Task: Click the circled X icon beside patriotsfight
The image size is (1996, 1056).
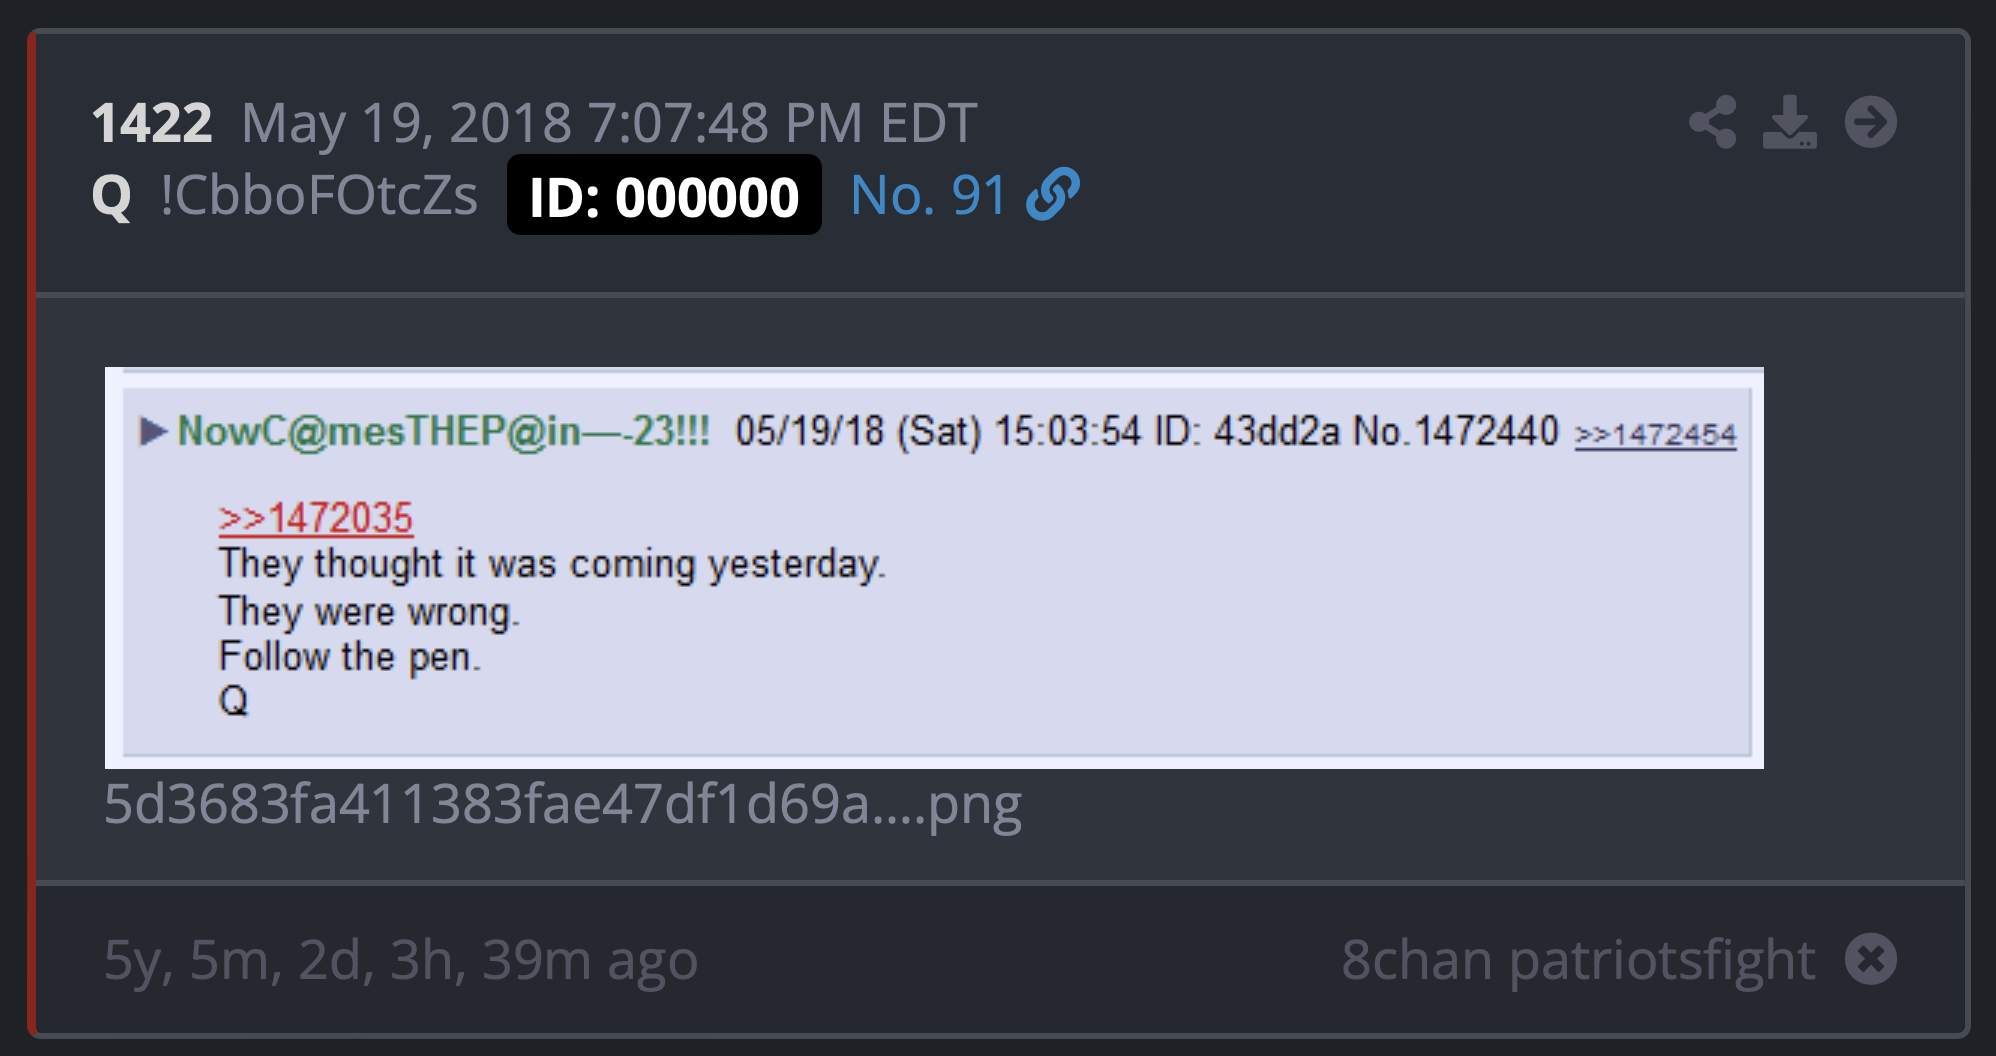Action: [x=1871, y=959]
